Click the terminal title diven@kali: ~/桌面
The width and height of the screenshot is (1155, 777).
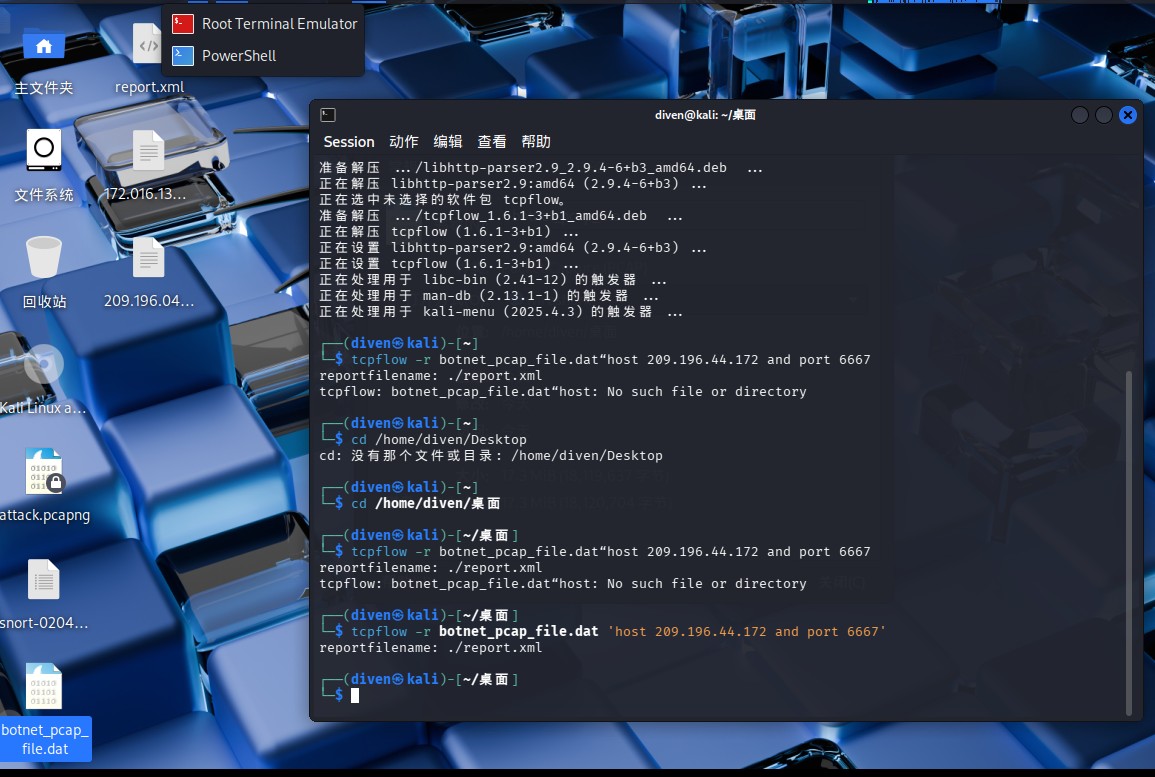pyautogui.click(x=705, y=115)
